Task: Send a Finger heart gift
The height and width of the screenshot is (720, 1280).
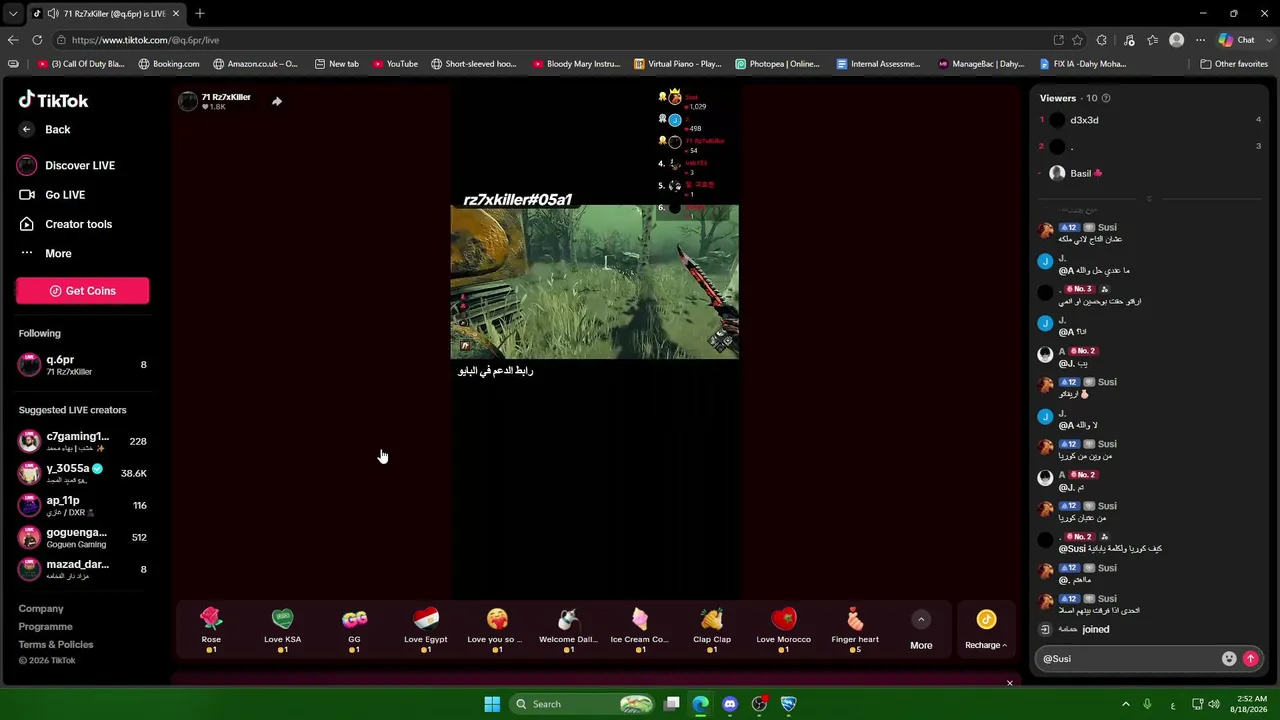Action: (x=855, y=630)
